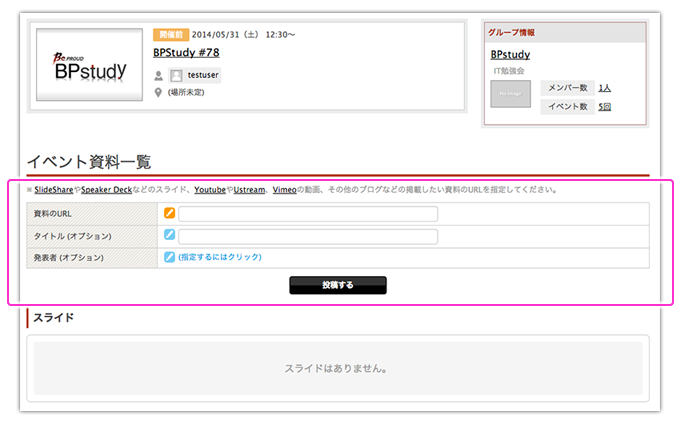Open the BPstudy event logo thumbnail

point(89,64)
